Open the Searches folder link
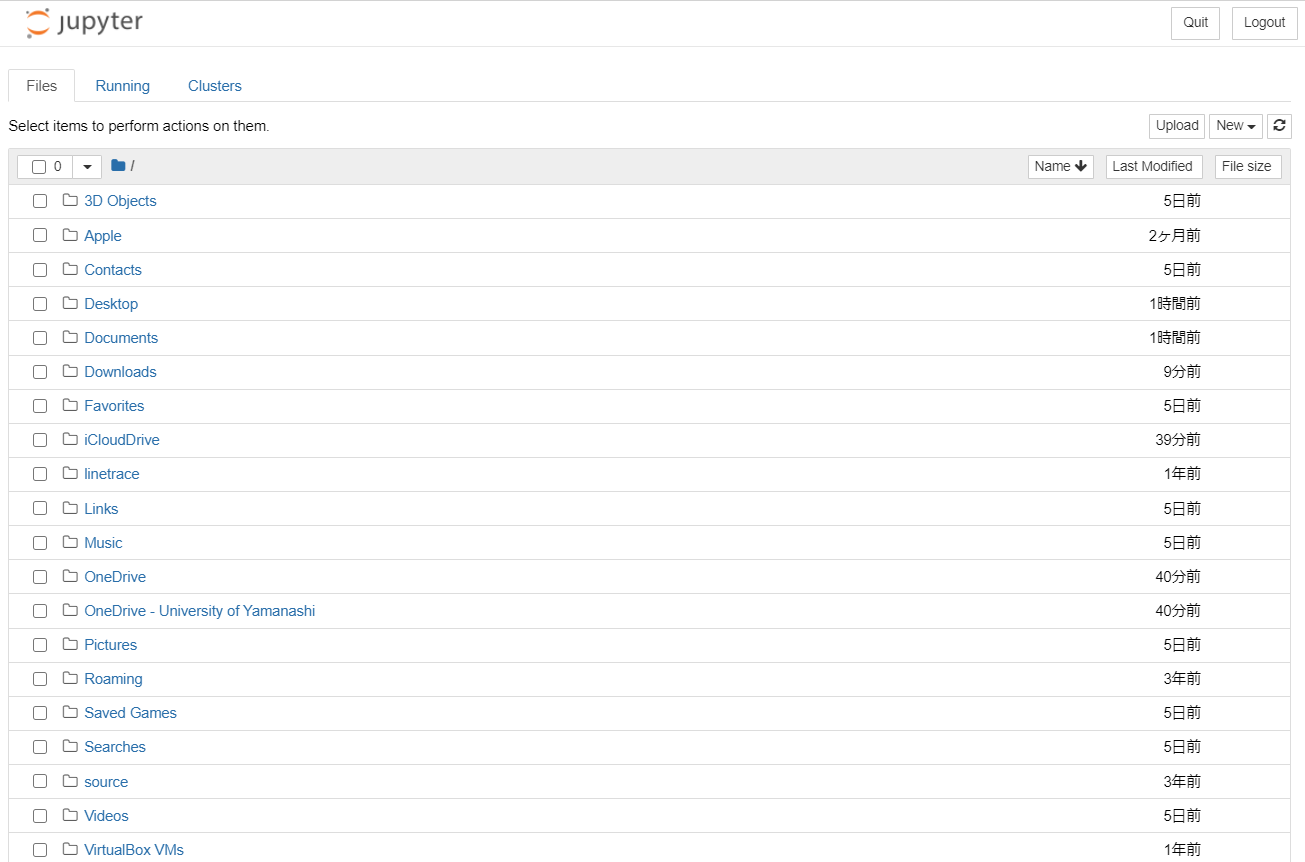 115,747
